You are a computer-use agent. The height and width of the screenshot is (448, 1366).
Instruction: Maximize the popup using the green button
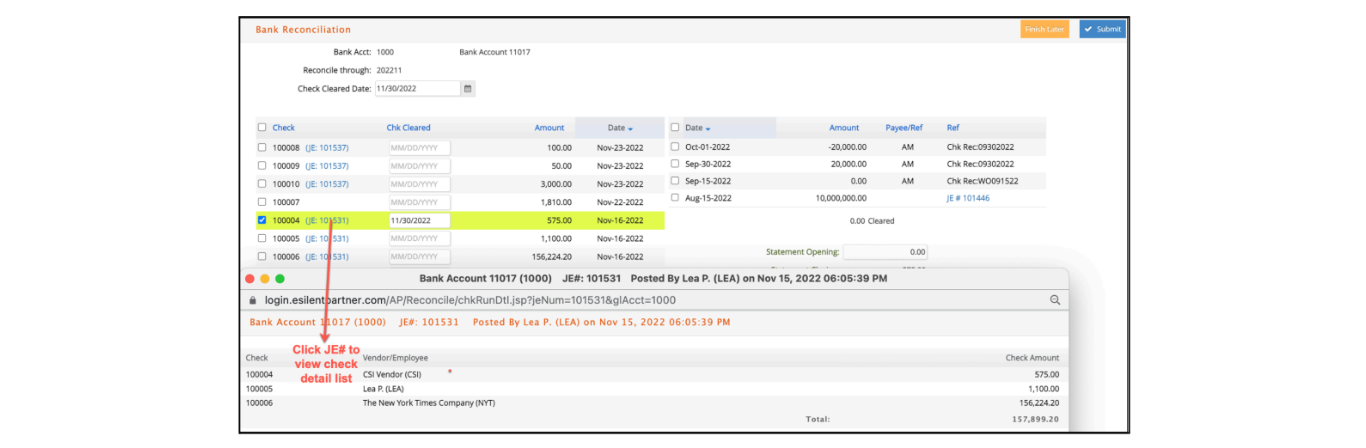(280, 278)
